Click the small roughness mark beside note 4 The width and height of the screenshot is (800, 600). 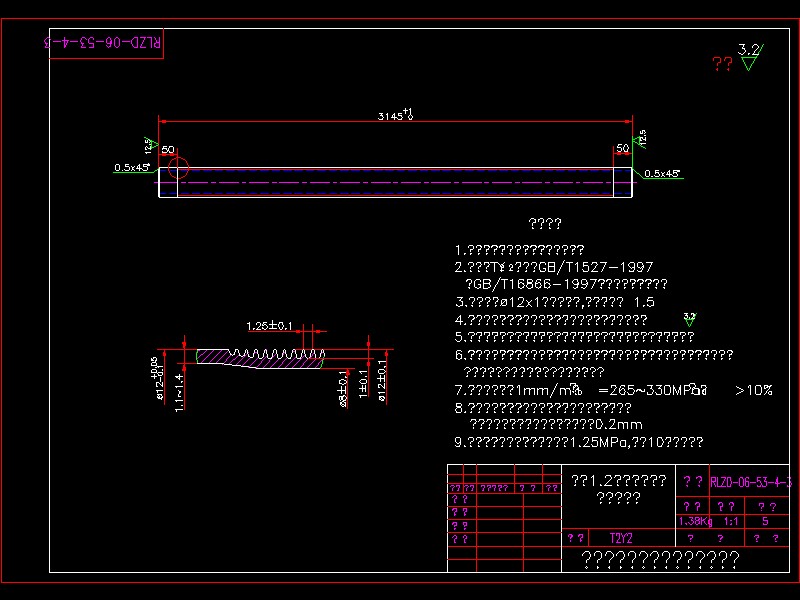pos(688,318)
